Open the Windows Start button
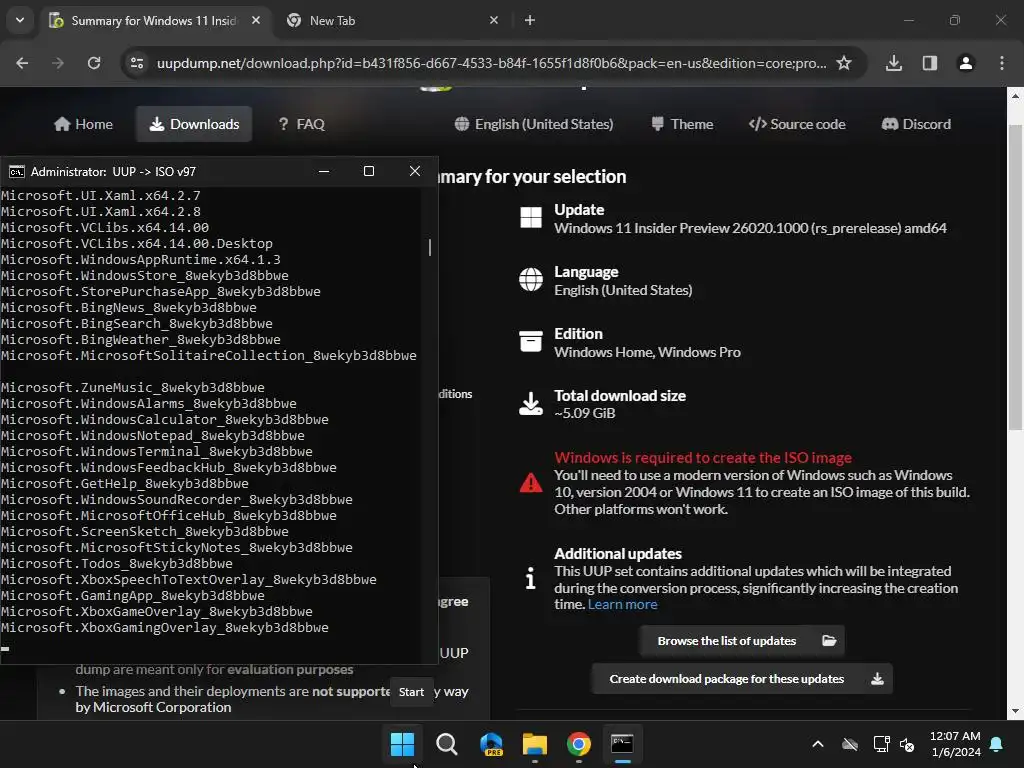The height and width of the screenshot is (768, 1024). pyautogui.click(x=402, y=744)
